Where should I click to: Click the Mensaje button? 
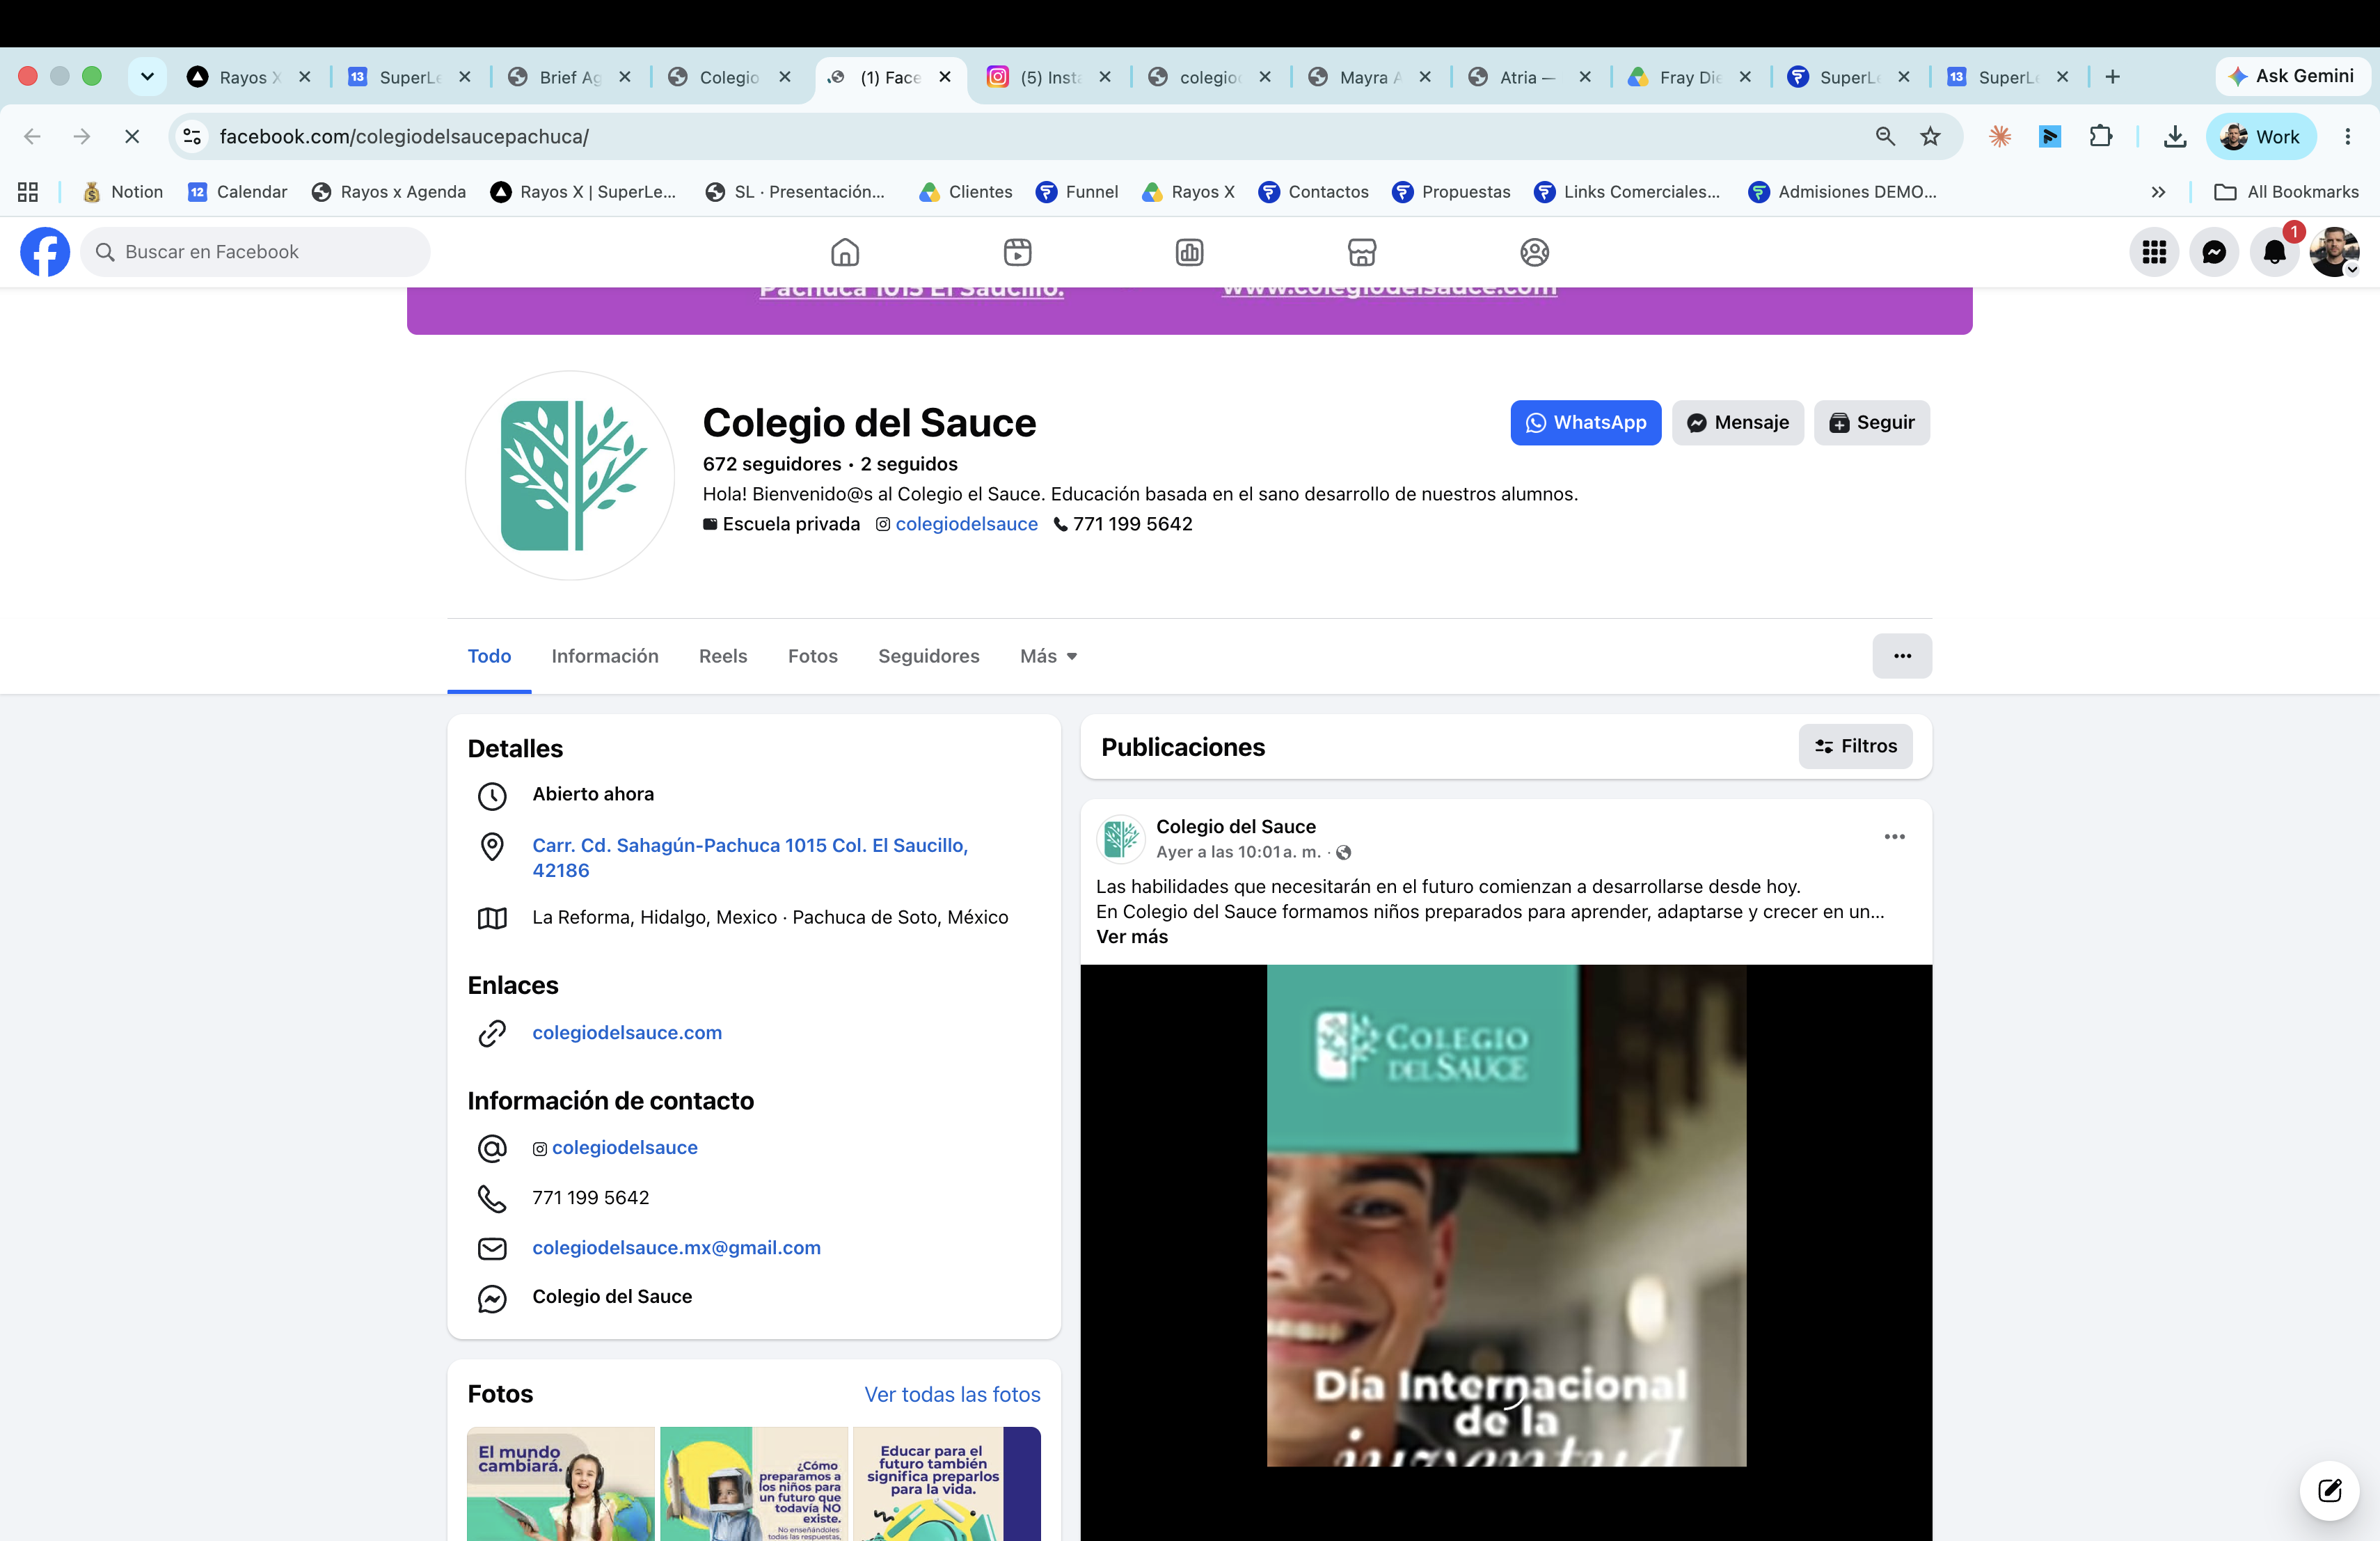[1737, 423]
